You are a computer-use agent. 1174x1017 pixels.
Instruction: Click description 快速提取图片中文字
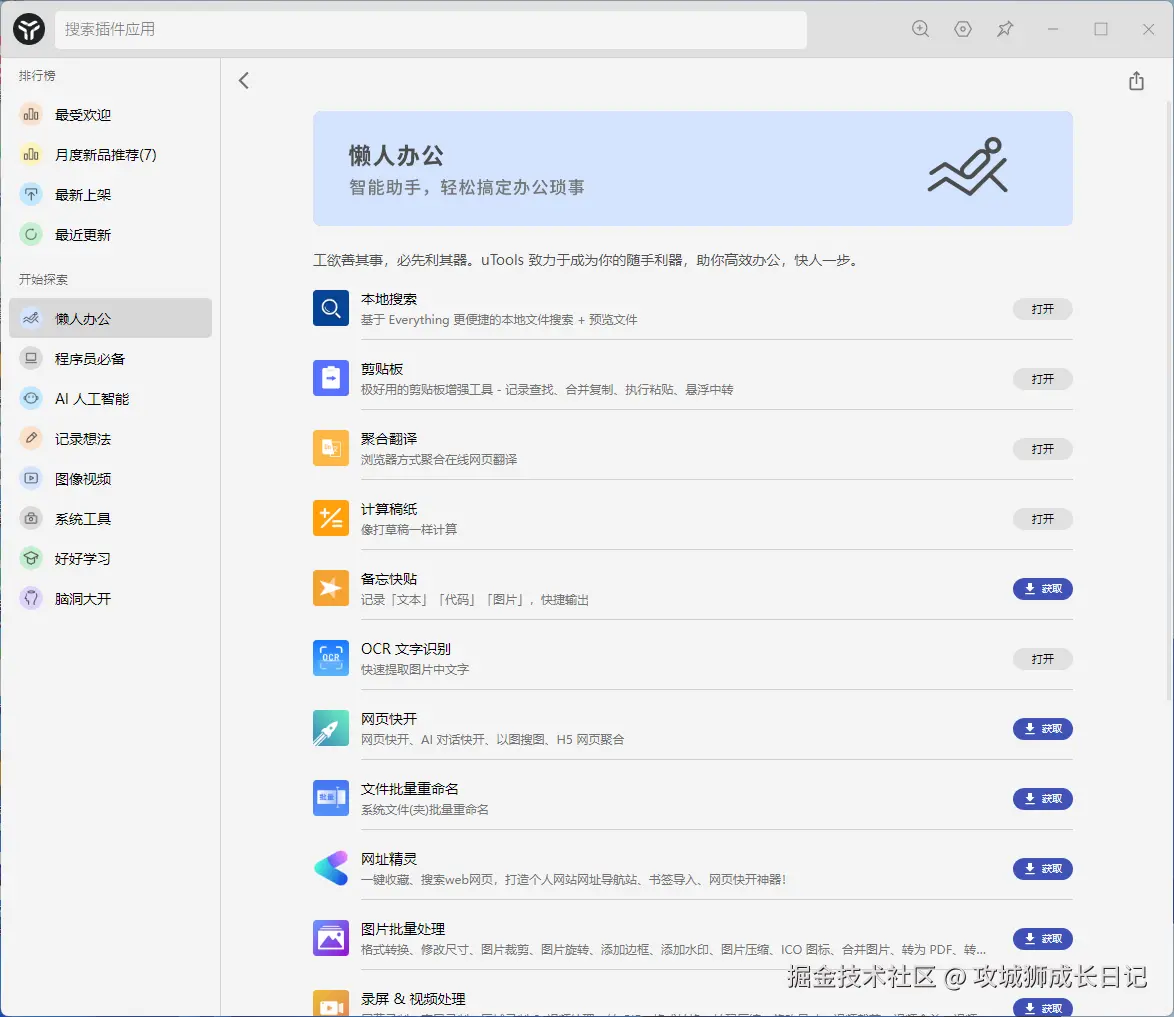coord(415,670)
